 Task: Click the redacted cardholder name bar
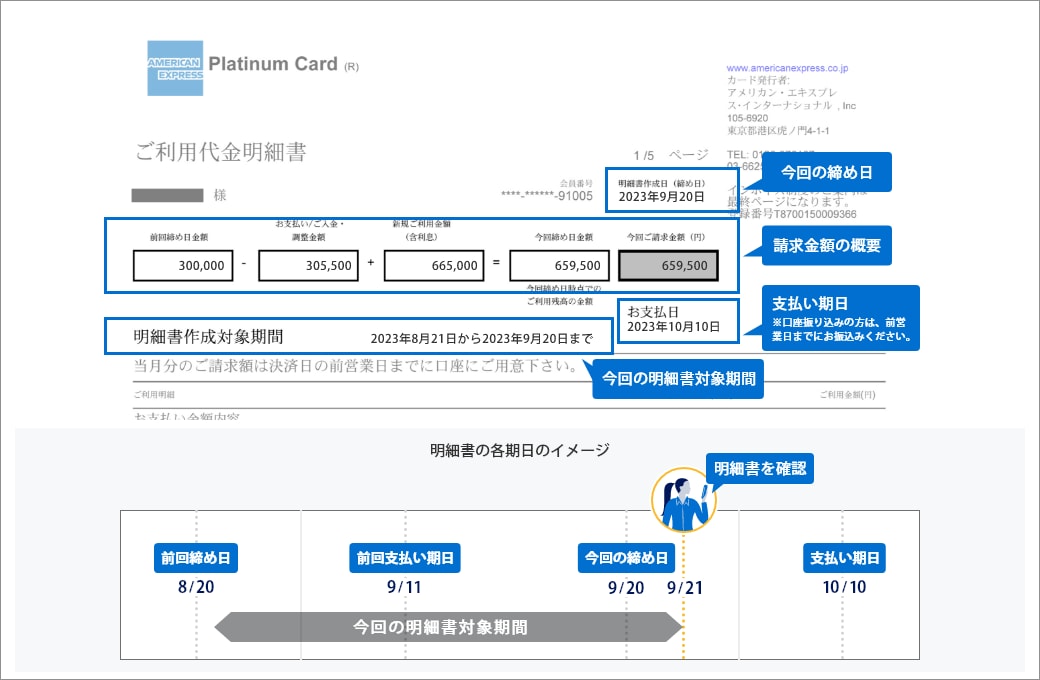click(x=167, y=195)
